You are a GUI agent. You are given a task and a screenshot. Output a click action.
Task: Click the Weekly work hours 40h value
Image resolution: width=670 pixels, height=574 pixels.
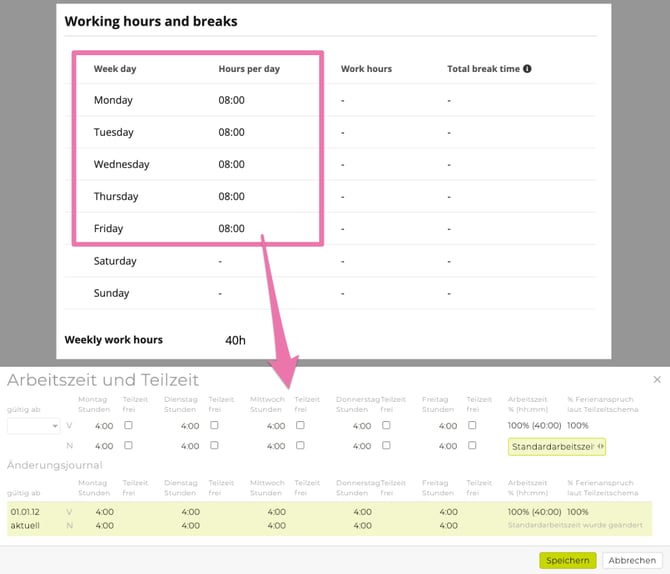235,340
